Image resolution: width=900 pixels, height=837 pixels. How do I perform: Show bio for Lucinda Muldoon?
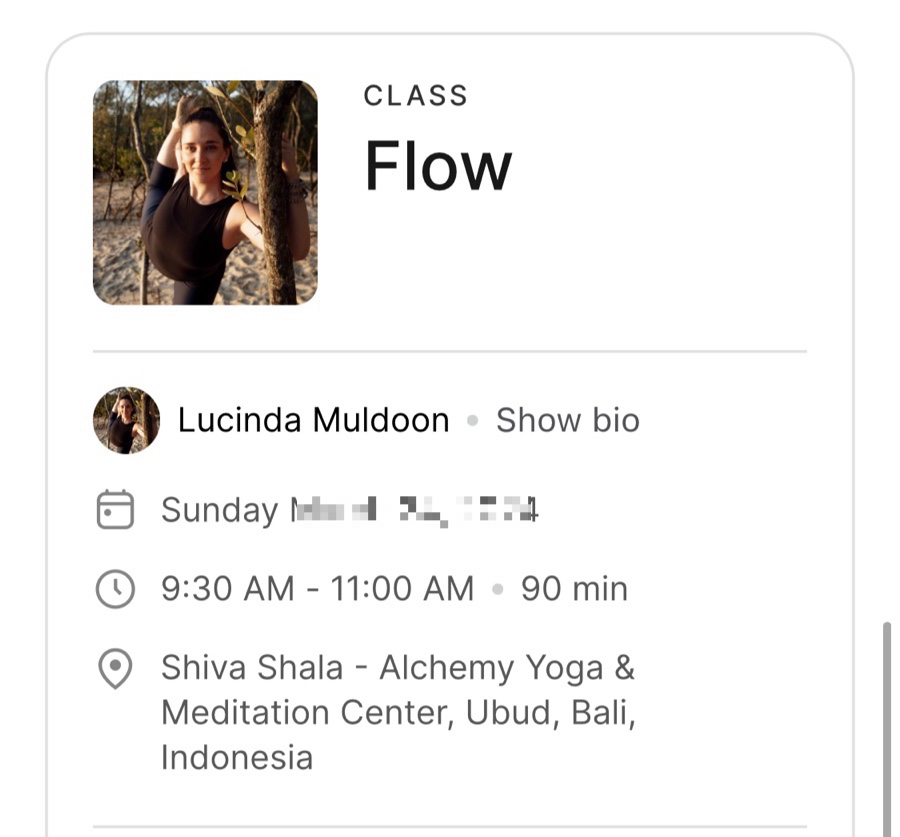click(x=568, y=420)
